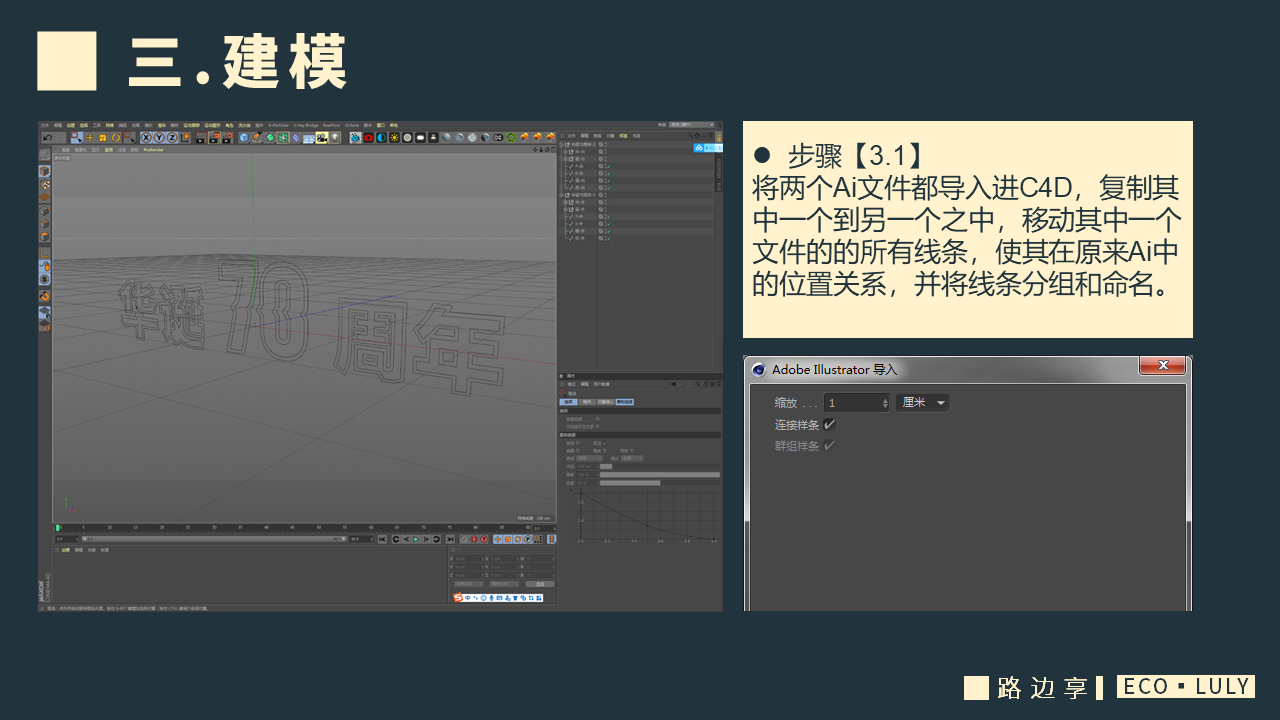Select the 华诞70周年-2 object
1280x720 pixels.
point(584,145)
